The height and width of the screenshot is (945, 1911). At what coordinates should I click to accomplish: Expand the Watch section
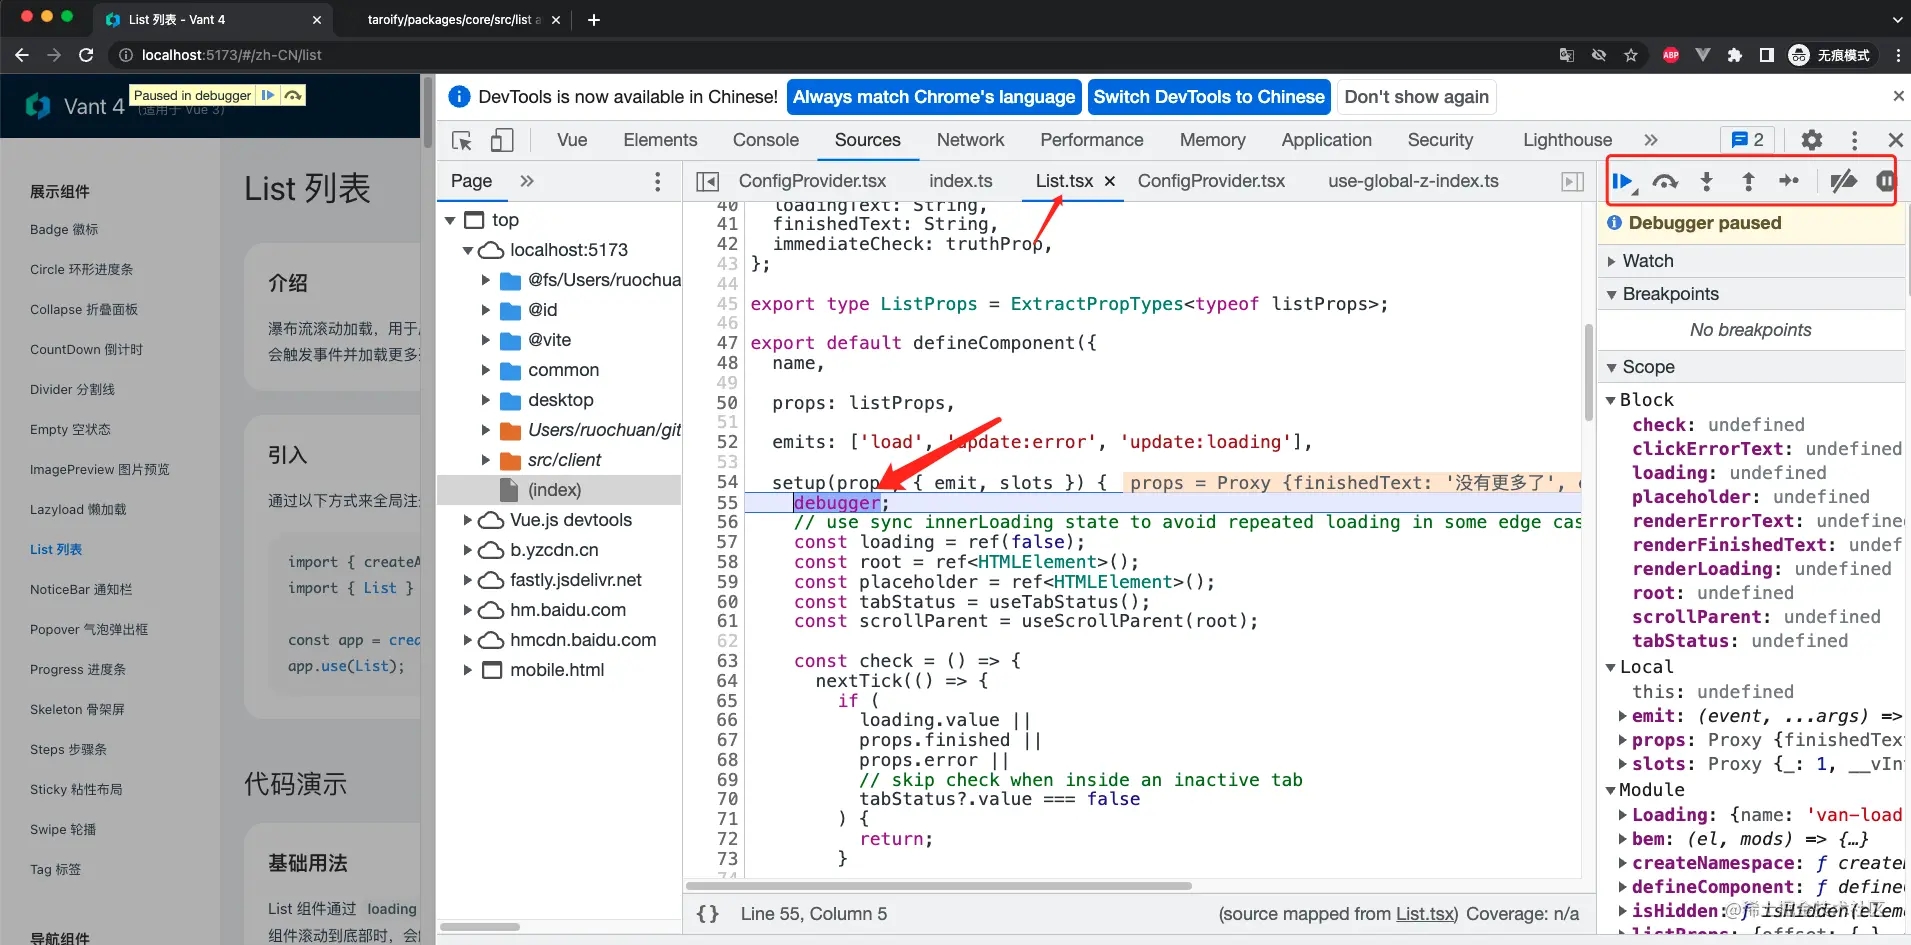[1647, 261]
